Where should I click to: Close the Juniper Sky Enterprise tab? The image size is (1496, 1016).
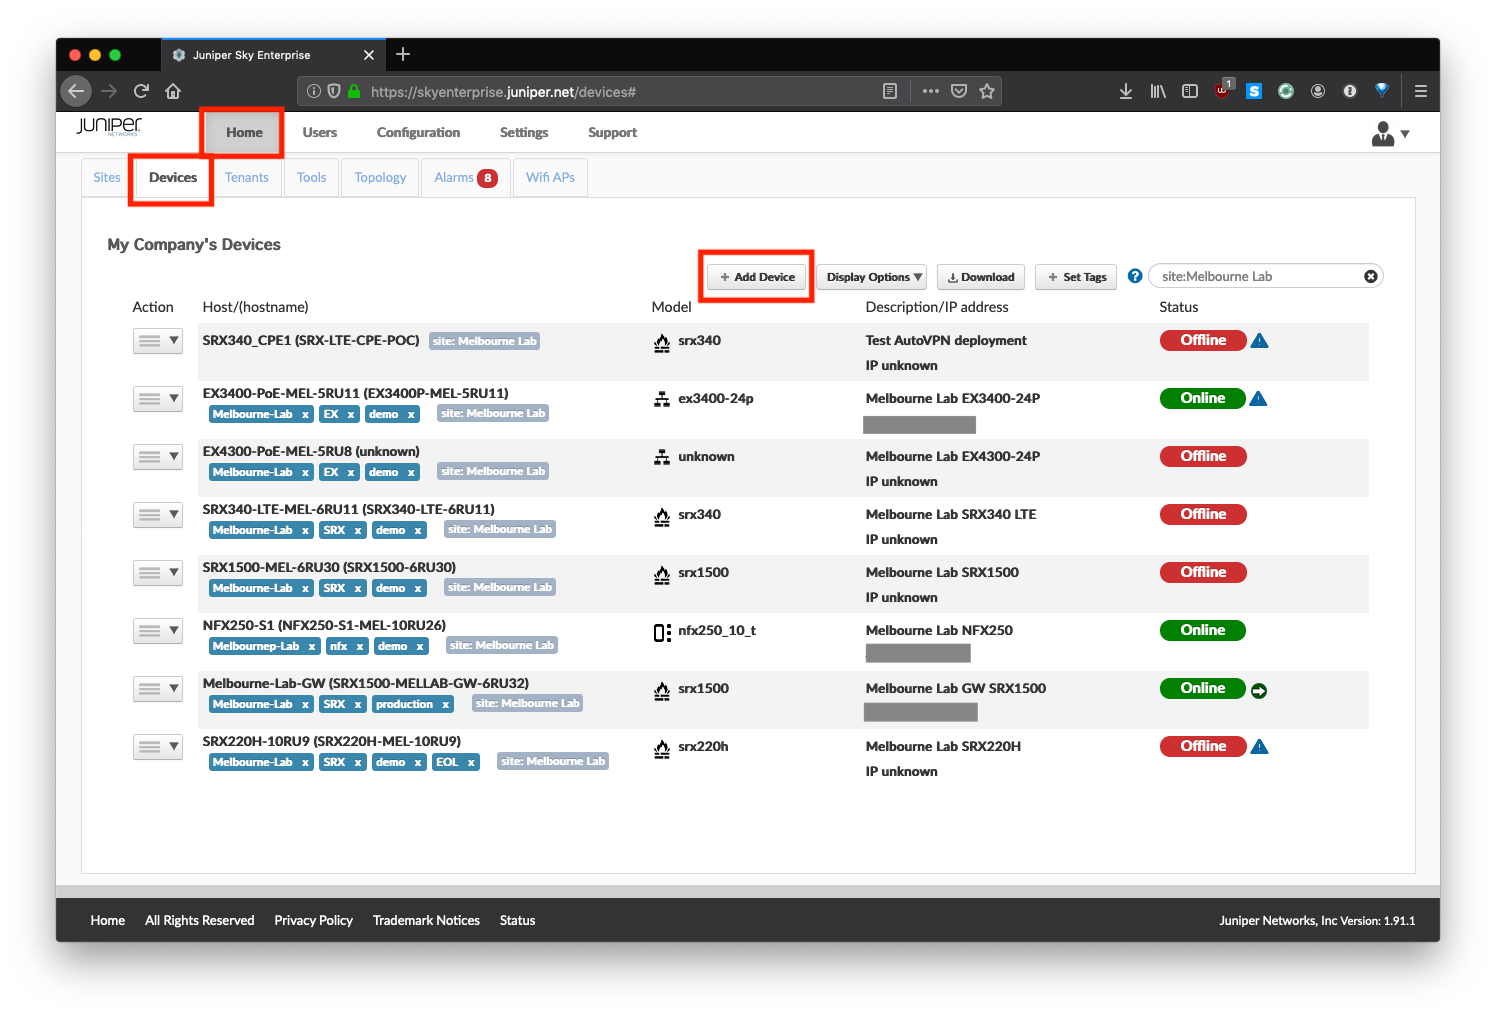pos(369,55)
